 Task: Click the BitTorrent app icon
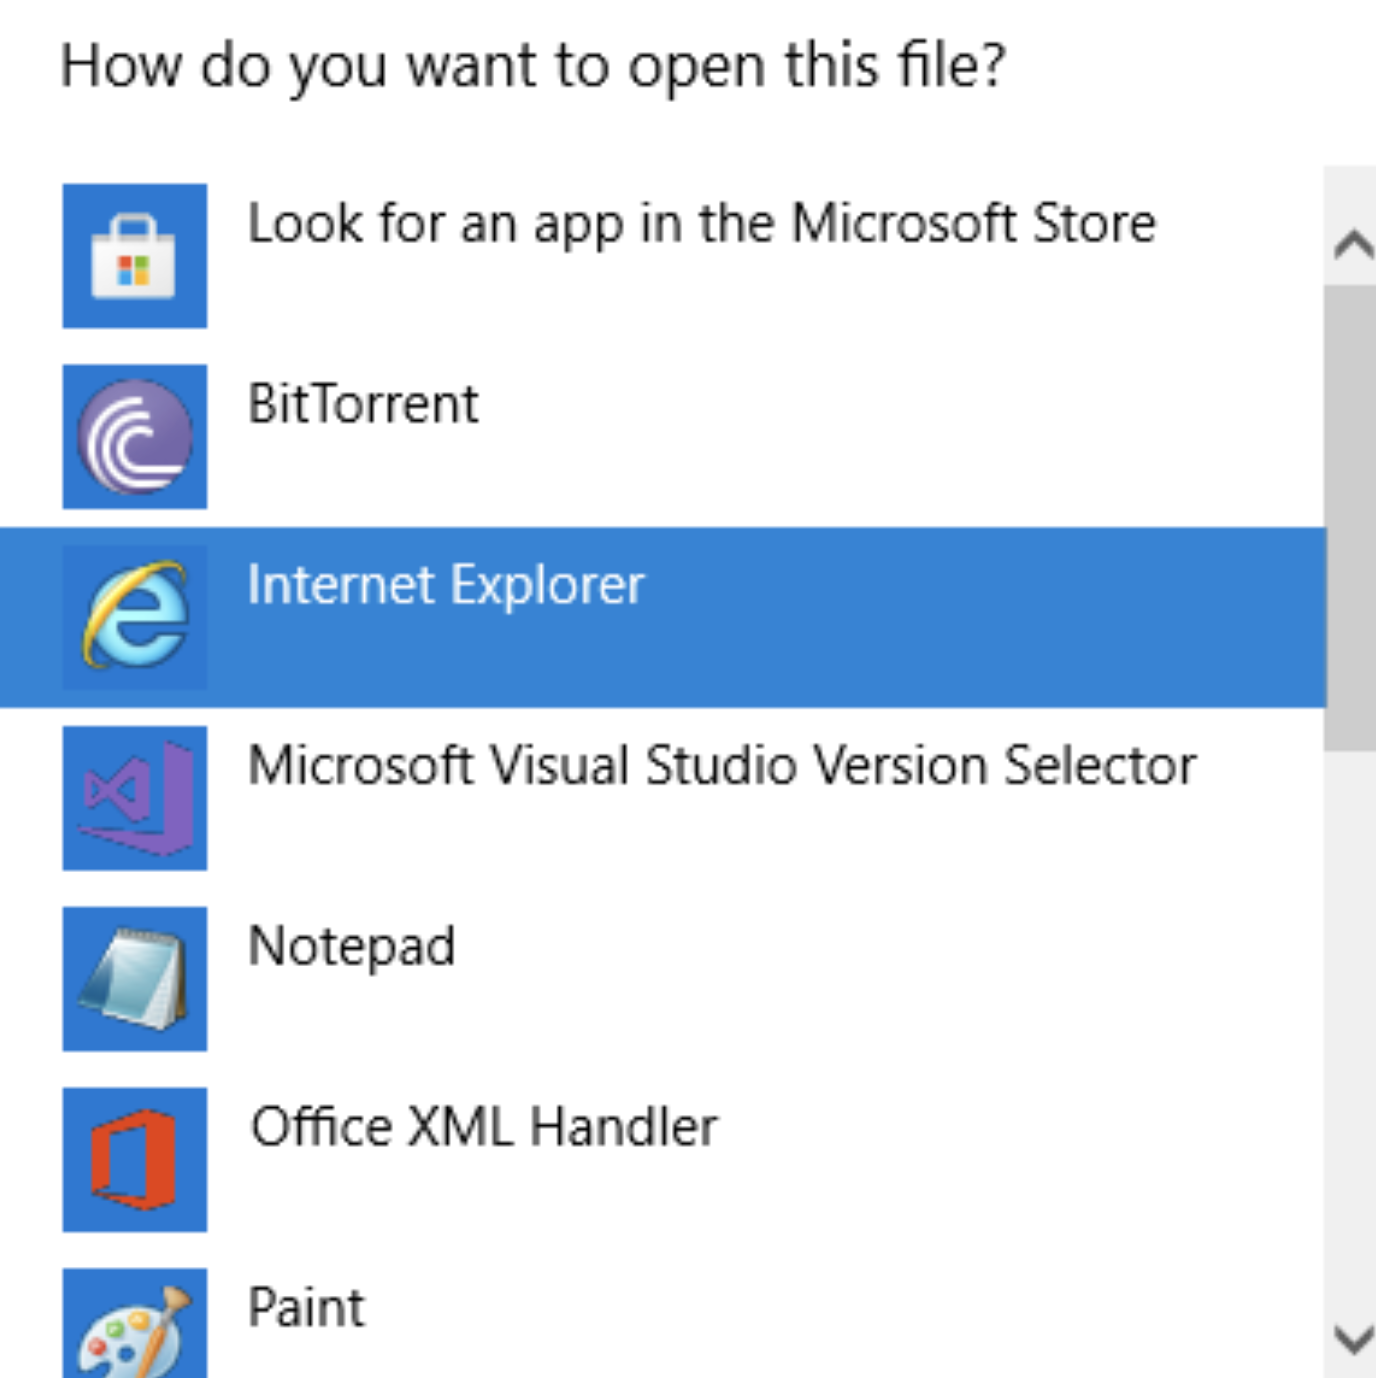(134, 437)
